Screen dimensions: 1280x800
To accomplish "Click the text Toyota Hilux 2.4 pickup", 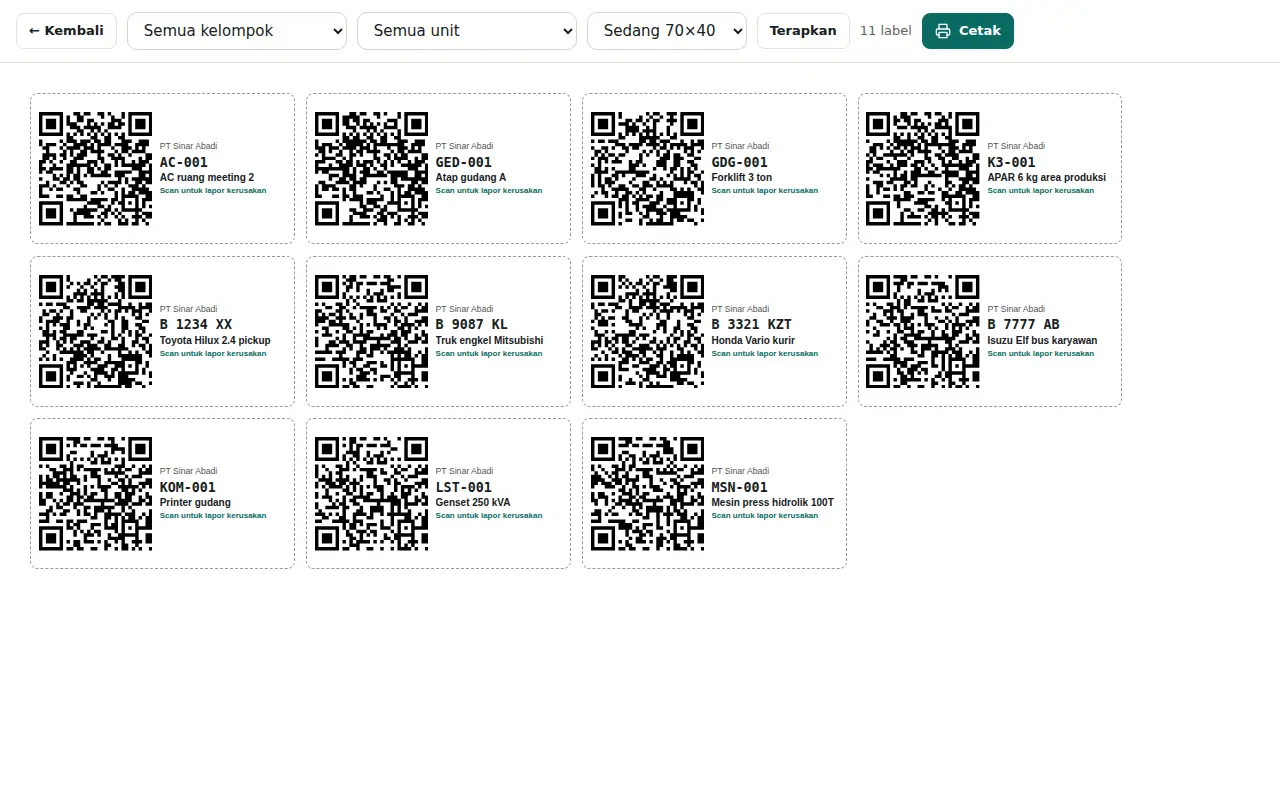I will (215, 340).
